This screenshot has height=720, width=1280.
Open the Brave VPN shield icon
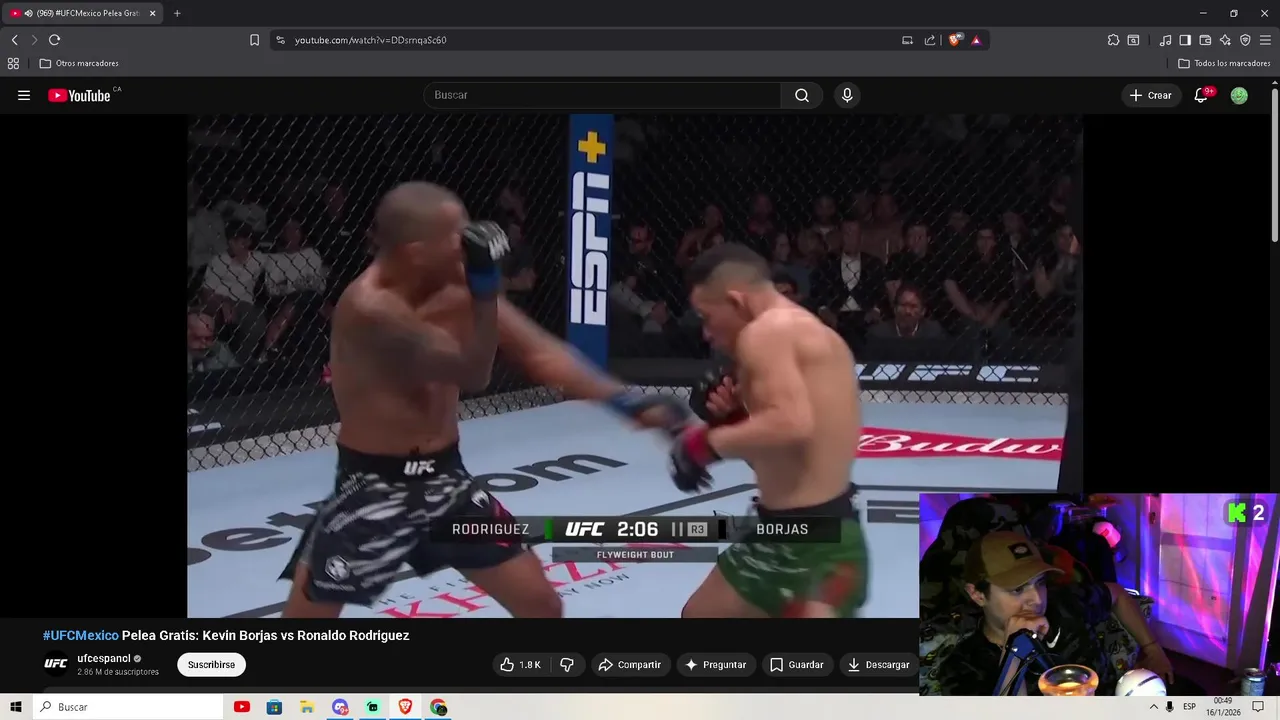(1245, 40)
